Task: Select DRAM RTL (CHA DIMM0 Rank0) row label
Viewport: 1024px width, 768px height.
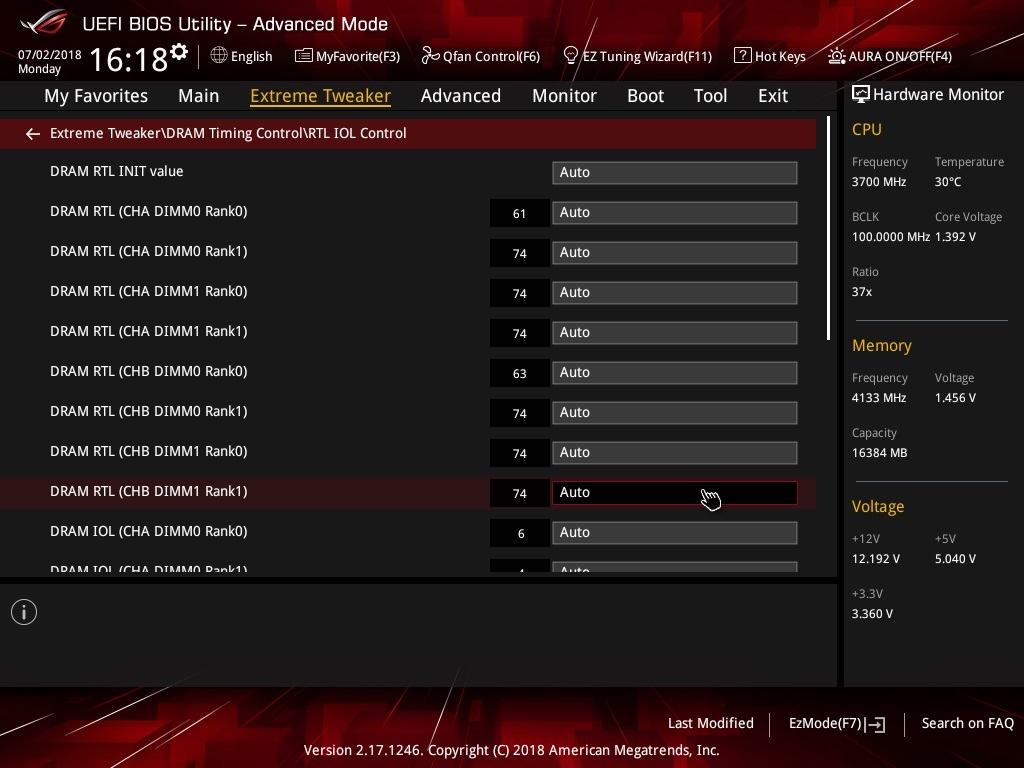Action: (x=149, y=212)
